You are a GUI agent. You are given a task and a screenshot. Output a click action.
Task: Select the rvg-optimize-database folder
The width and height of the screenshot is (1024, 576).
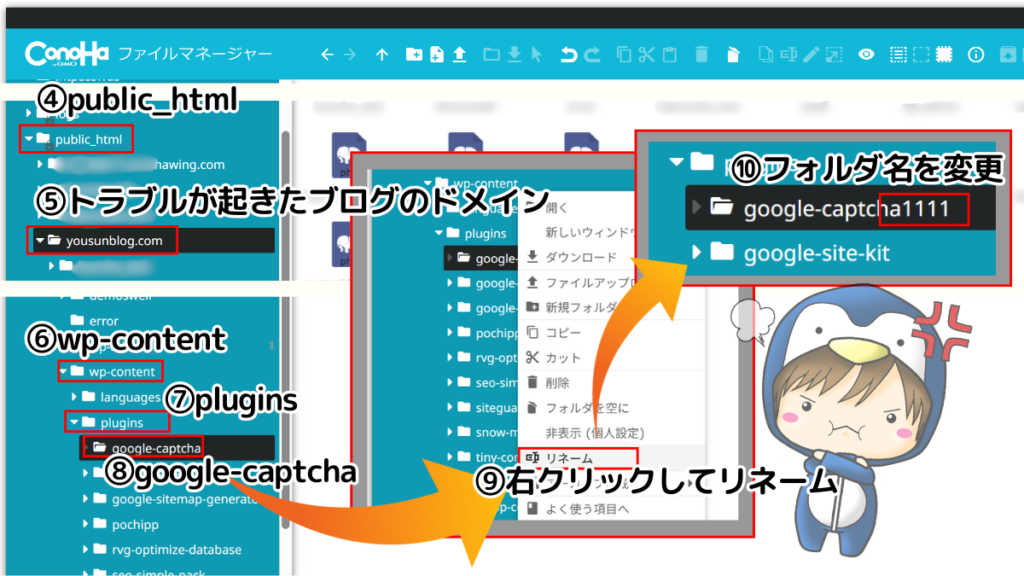point(176,550)
